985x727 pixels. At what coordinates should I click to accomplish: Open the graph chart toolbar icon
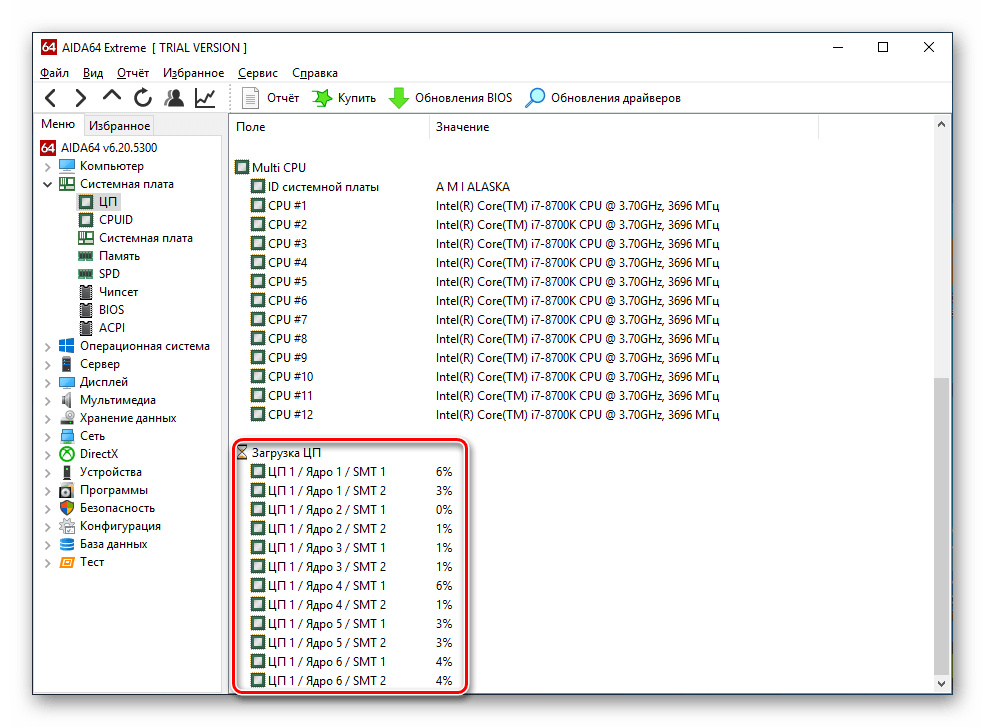pos(205,98)
